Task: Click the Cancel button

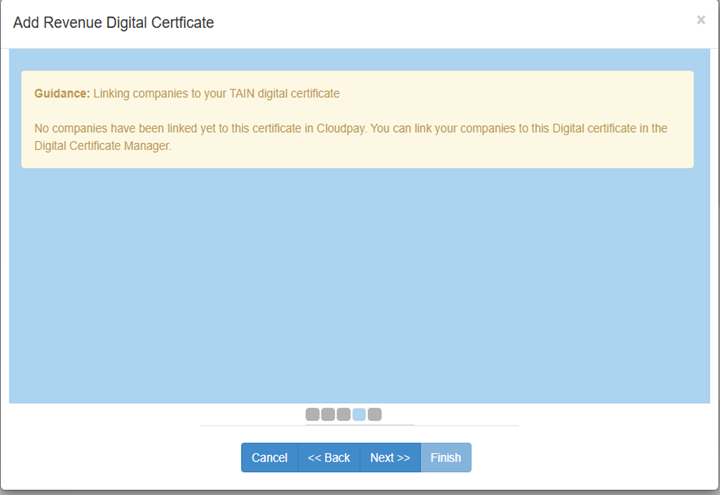Action: pyautogui.click(x=269, y=458)
